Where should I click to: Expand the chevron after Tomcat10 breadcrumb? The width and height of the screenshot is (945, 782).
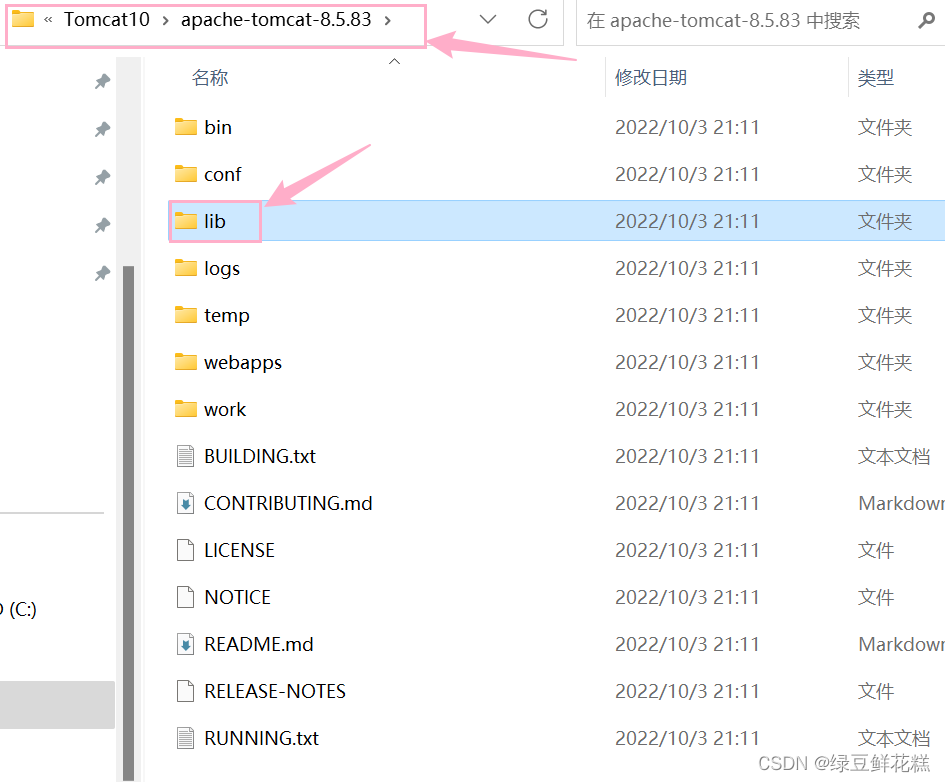pos(165,20)
